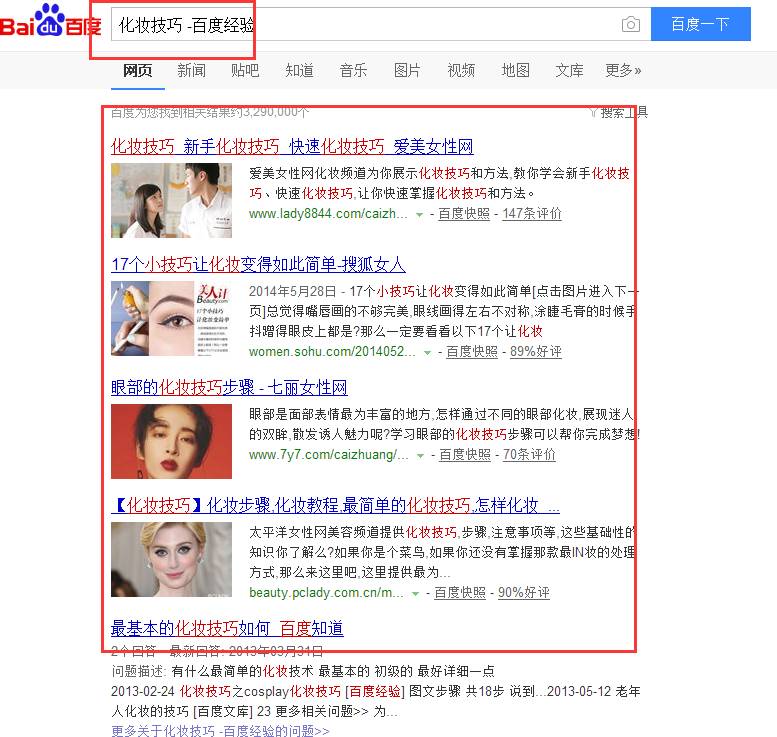Open the 视频 tab

coord(461,70)
